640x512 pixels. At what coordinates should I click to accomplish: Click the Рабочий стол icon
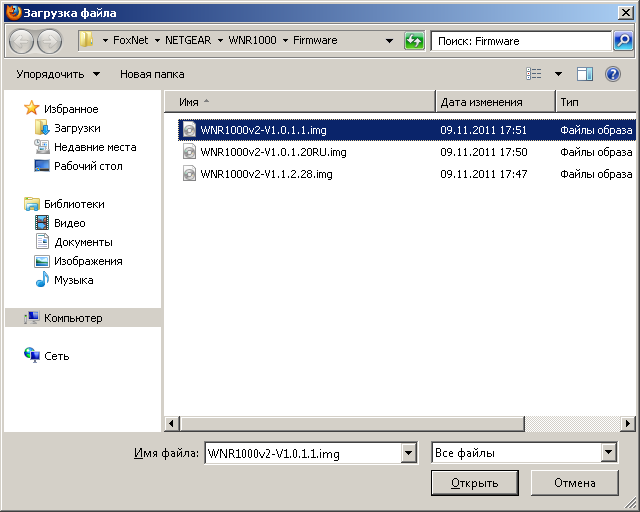(42, 166)
